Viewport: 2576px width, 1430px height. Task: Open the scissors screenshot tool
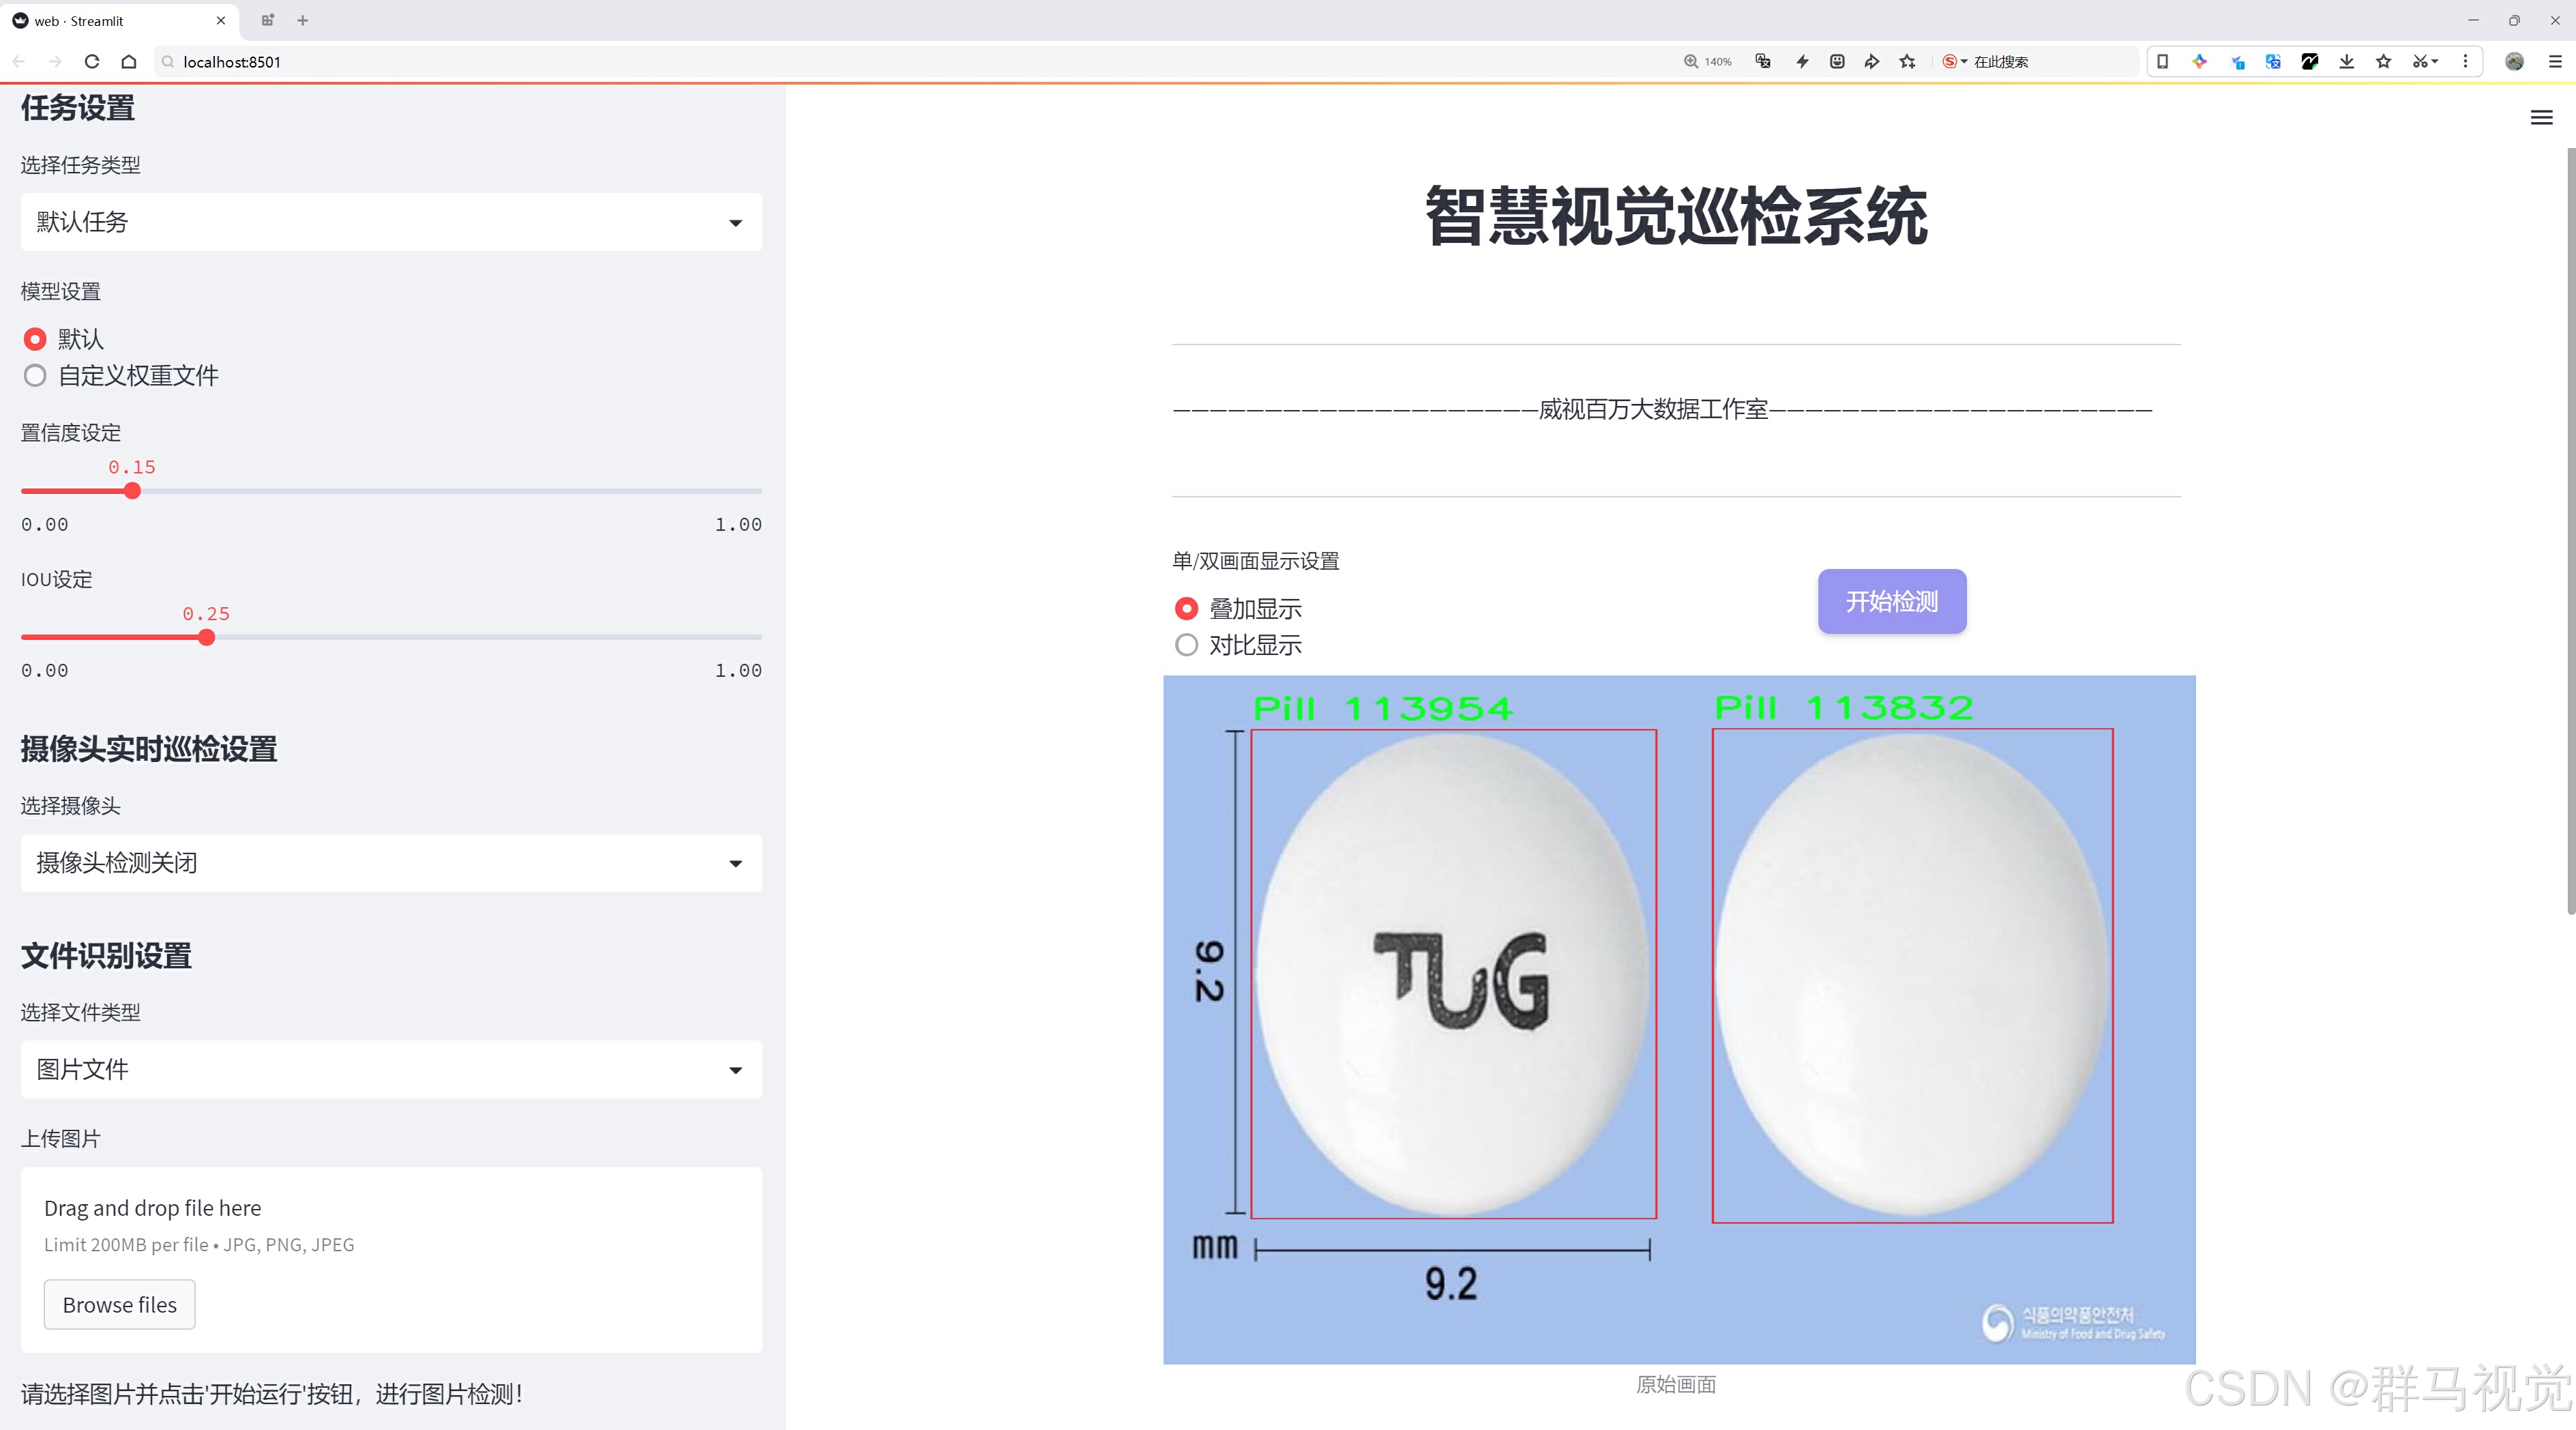click(2418, 62)
